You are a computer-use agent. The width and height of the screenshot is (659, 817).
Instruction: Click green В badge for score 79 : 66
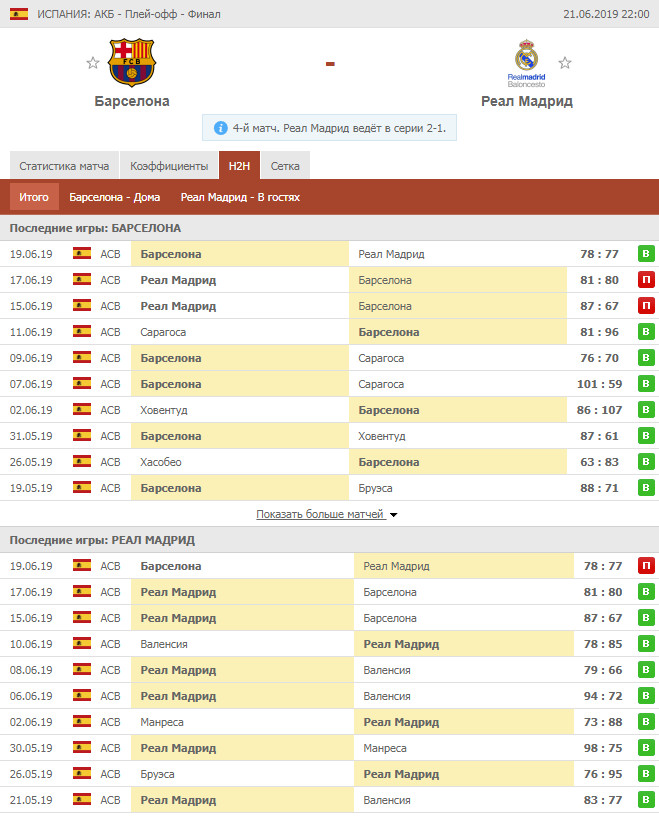point(646,670)
